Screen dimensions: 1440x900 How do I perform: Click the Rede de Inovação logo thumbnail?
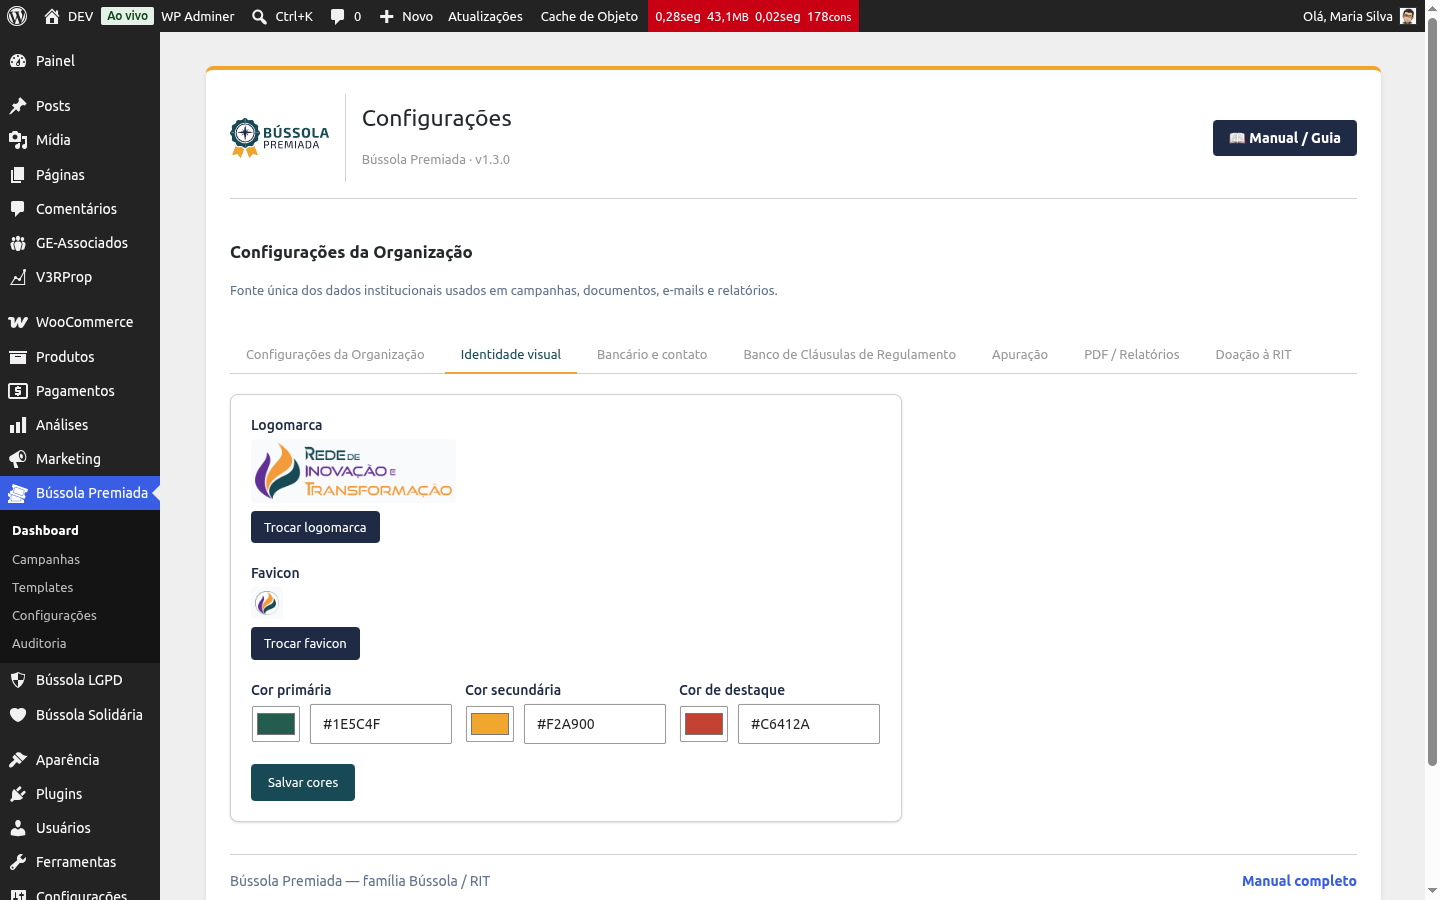(353, 470)
